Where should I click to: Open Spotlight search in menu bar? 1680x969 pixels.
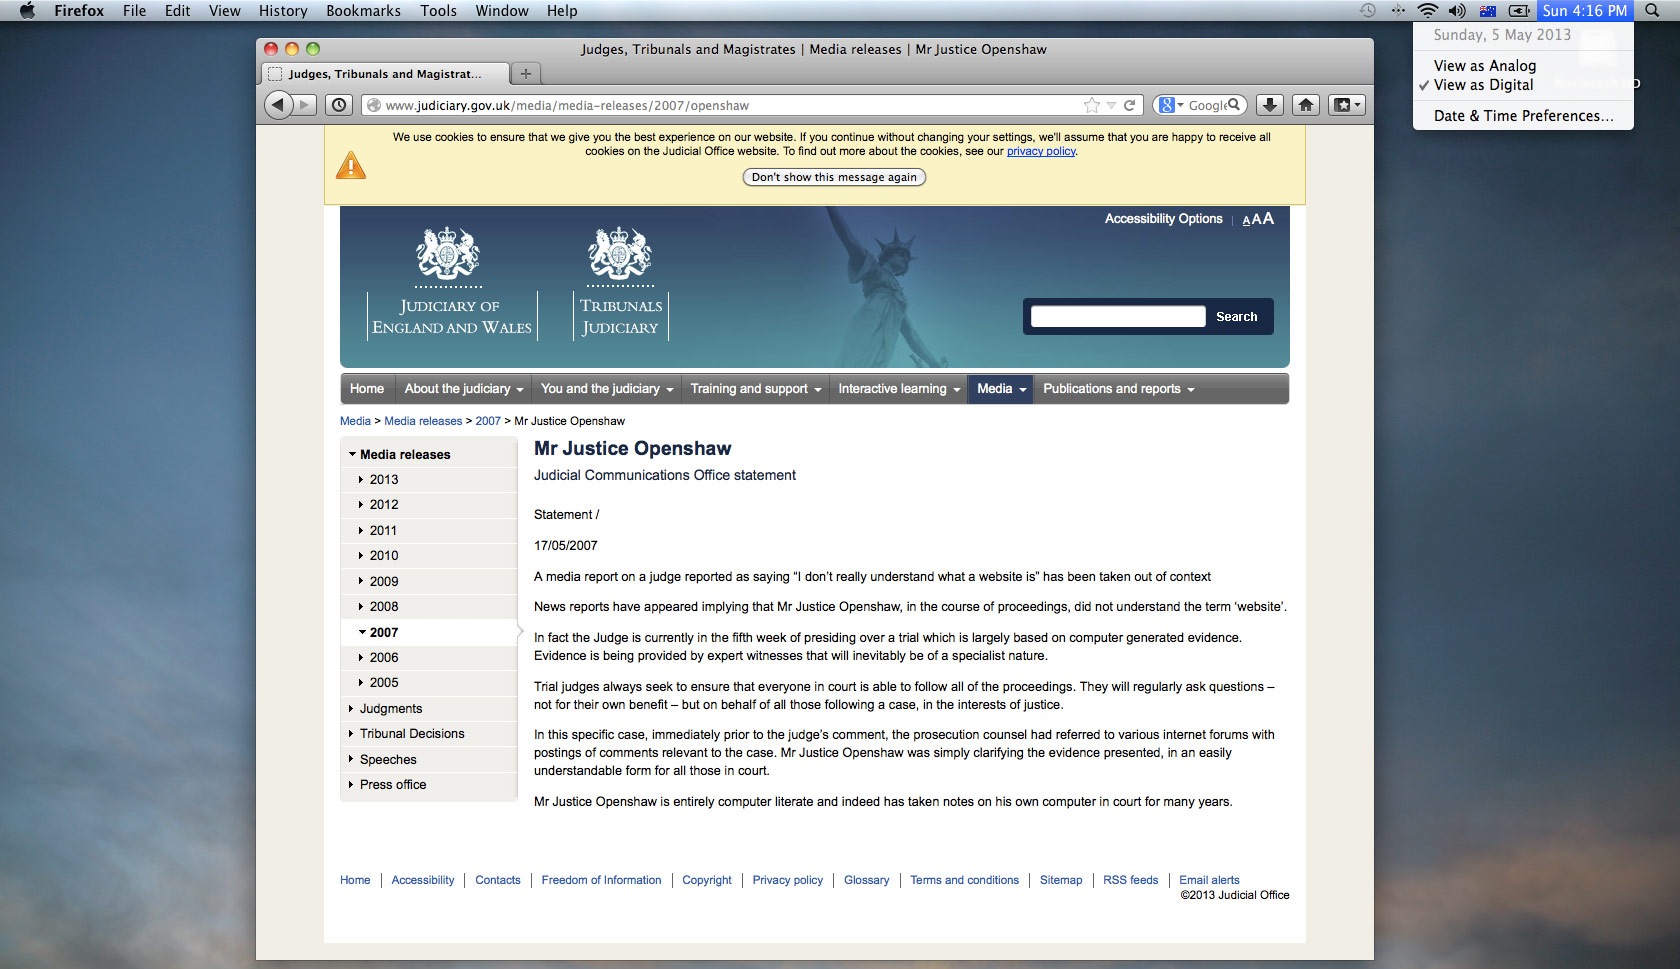tap(1653, 11)
